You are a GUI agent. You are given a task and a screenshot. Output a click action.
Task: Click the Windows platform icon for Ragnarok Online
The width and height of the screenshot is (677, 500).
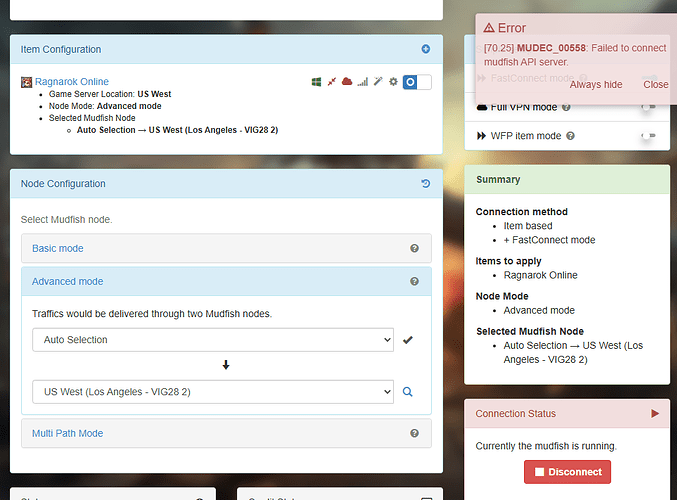pyautogui.click(x=316, y=82)
